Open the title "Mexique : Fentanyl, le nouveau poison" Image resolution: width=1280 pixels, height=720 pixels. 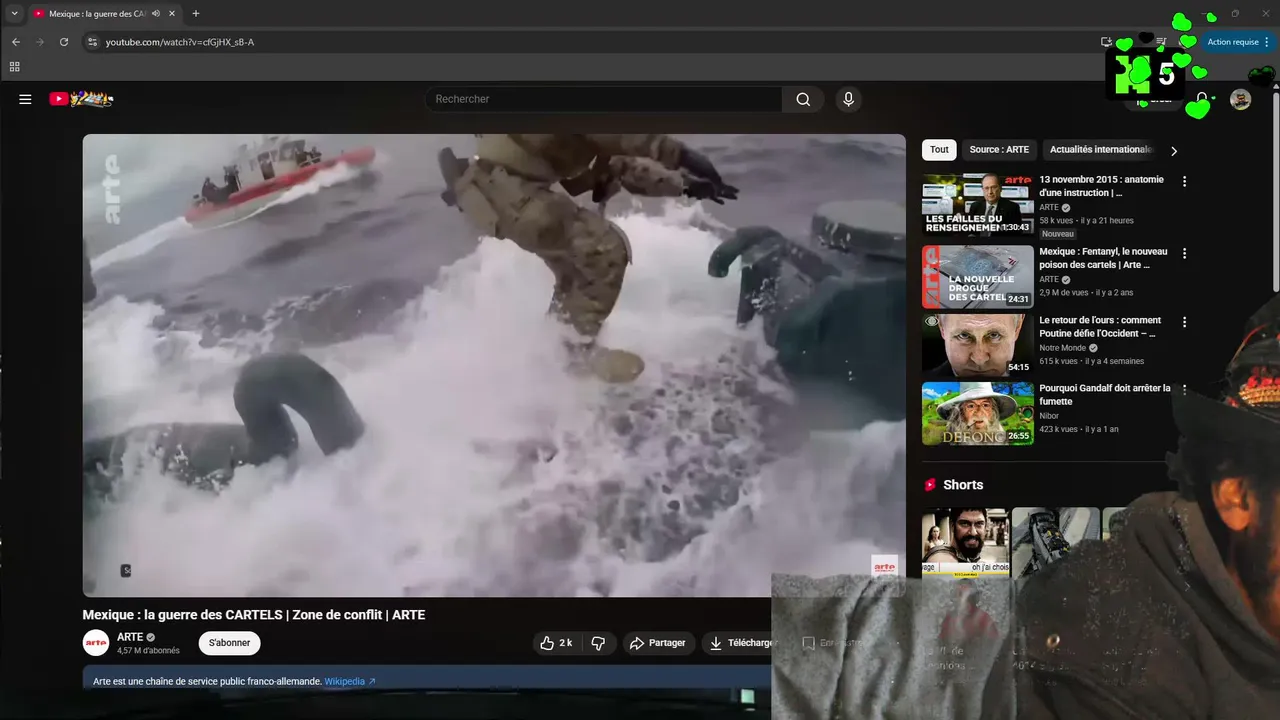coord(1103,258)
